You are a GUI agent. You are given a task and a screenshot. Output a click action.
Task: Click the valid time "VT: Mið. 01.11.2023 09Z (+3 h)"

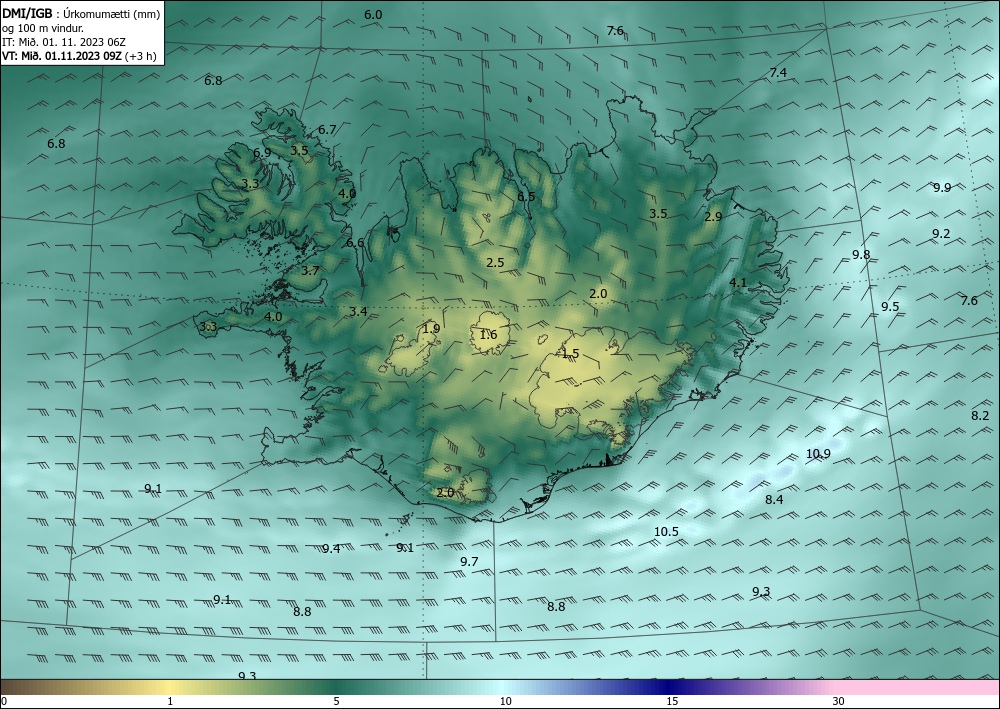coord(79,56)
